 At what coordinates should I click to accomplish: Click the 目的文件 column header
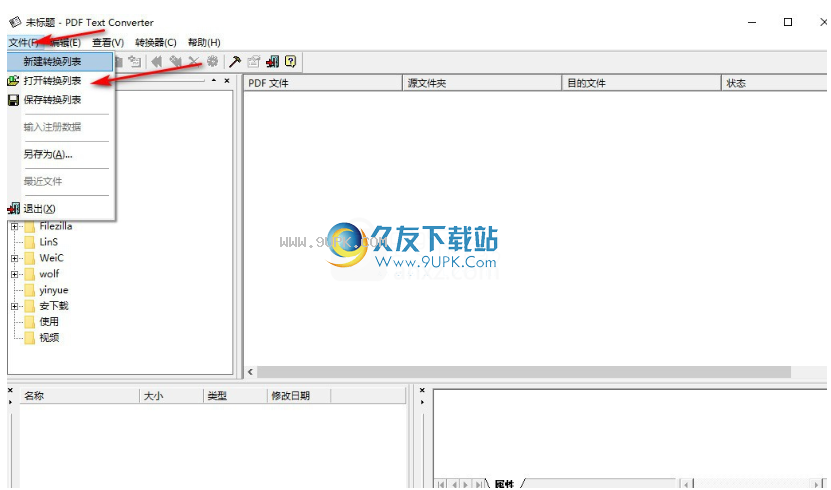(x=641, y=83)
